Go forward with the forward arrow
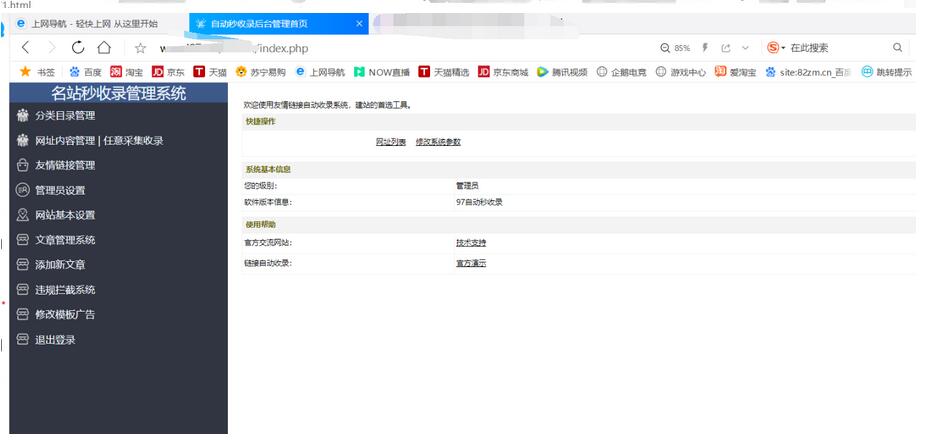This screenshot has width=933, height=440. [x=52, y=48]
